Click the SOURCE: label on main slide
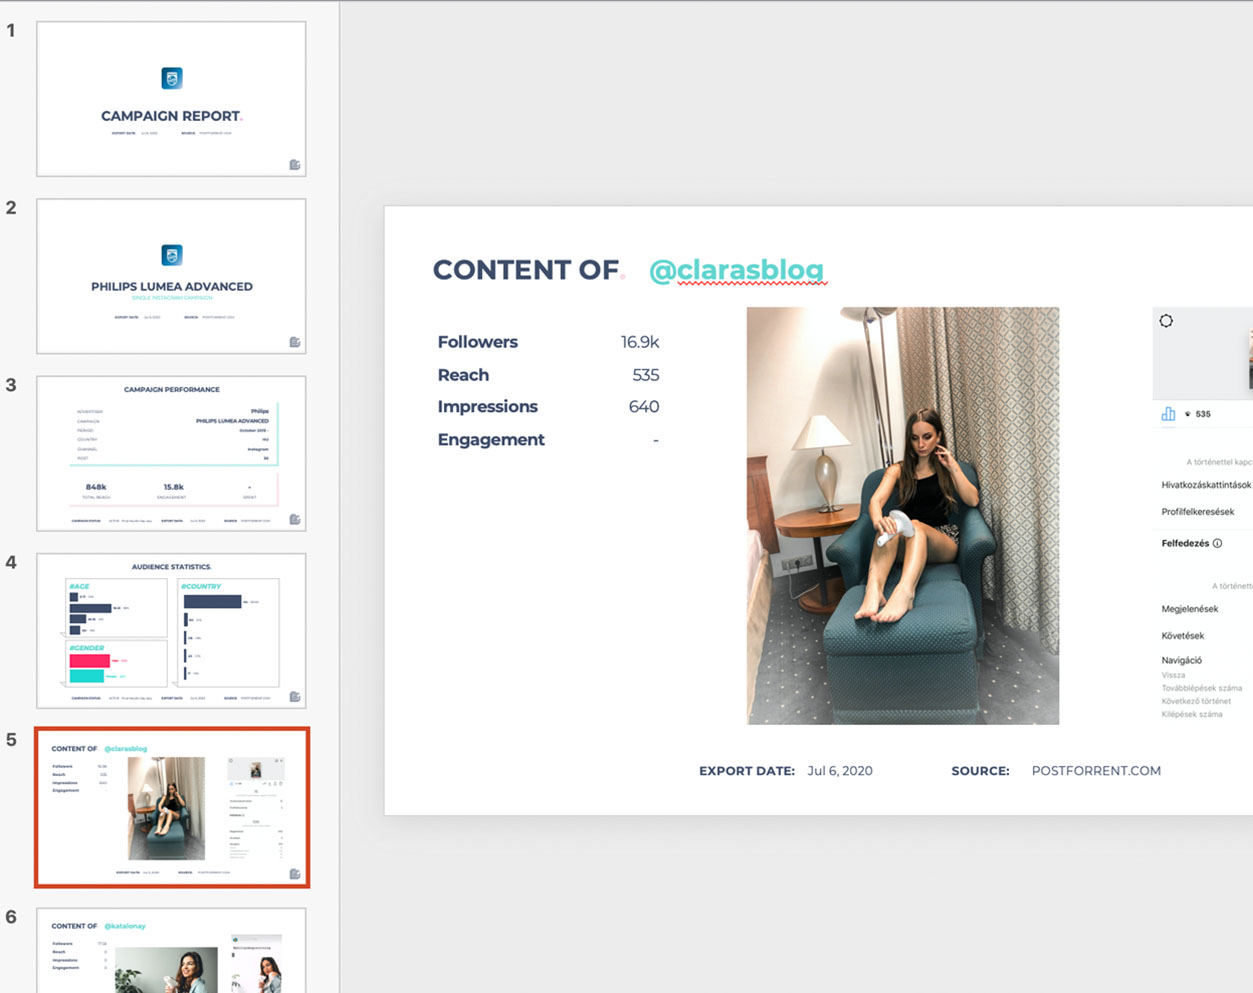This screenshot has height=993, width=1253. pyautogui.click(x=981, y=771)
